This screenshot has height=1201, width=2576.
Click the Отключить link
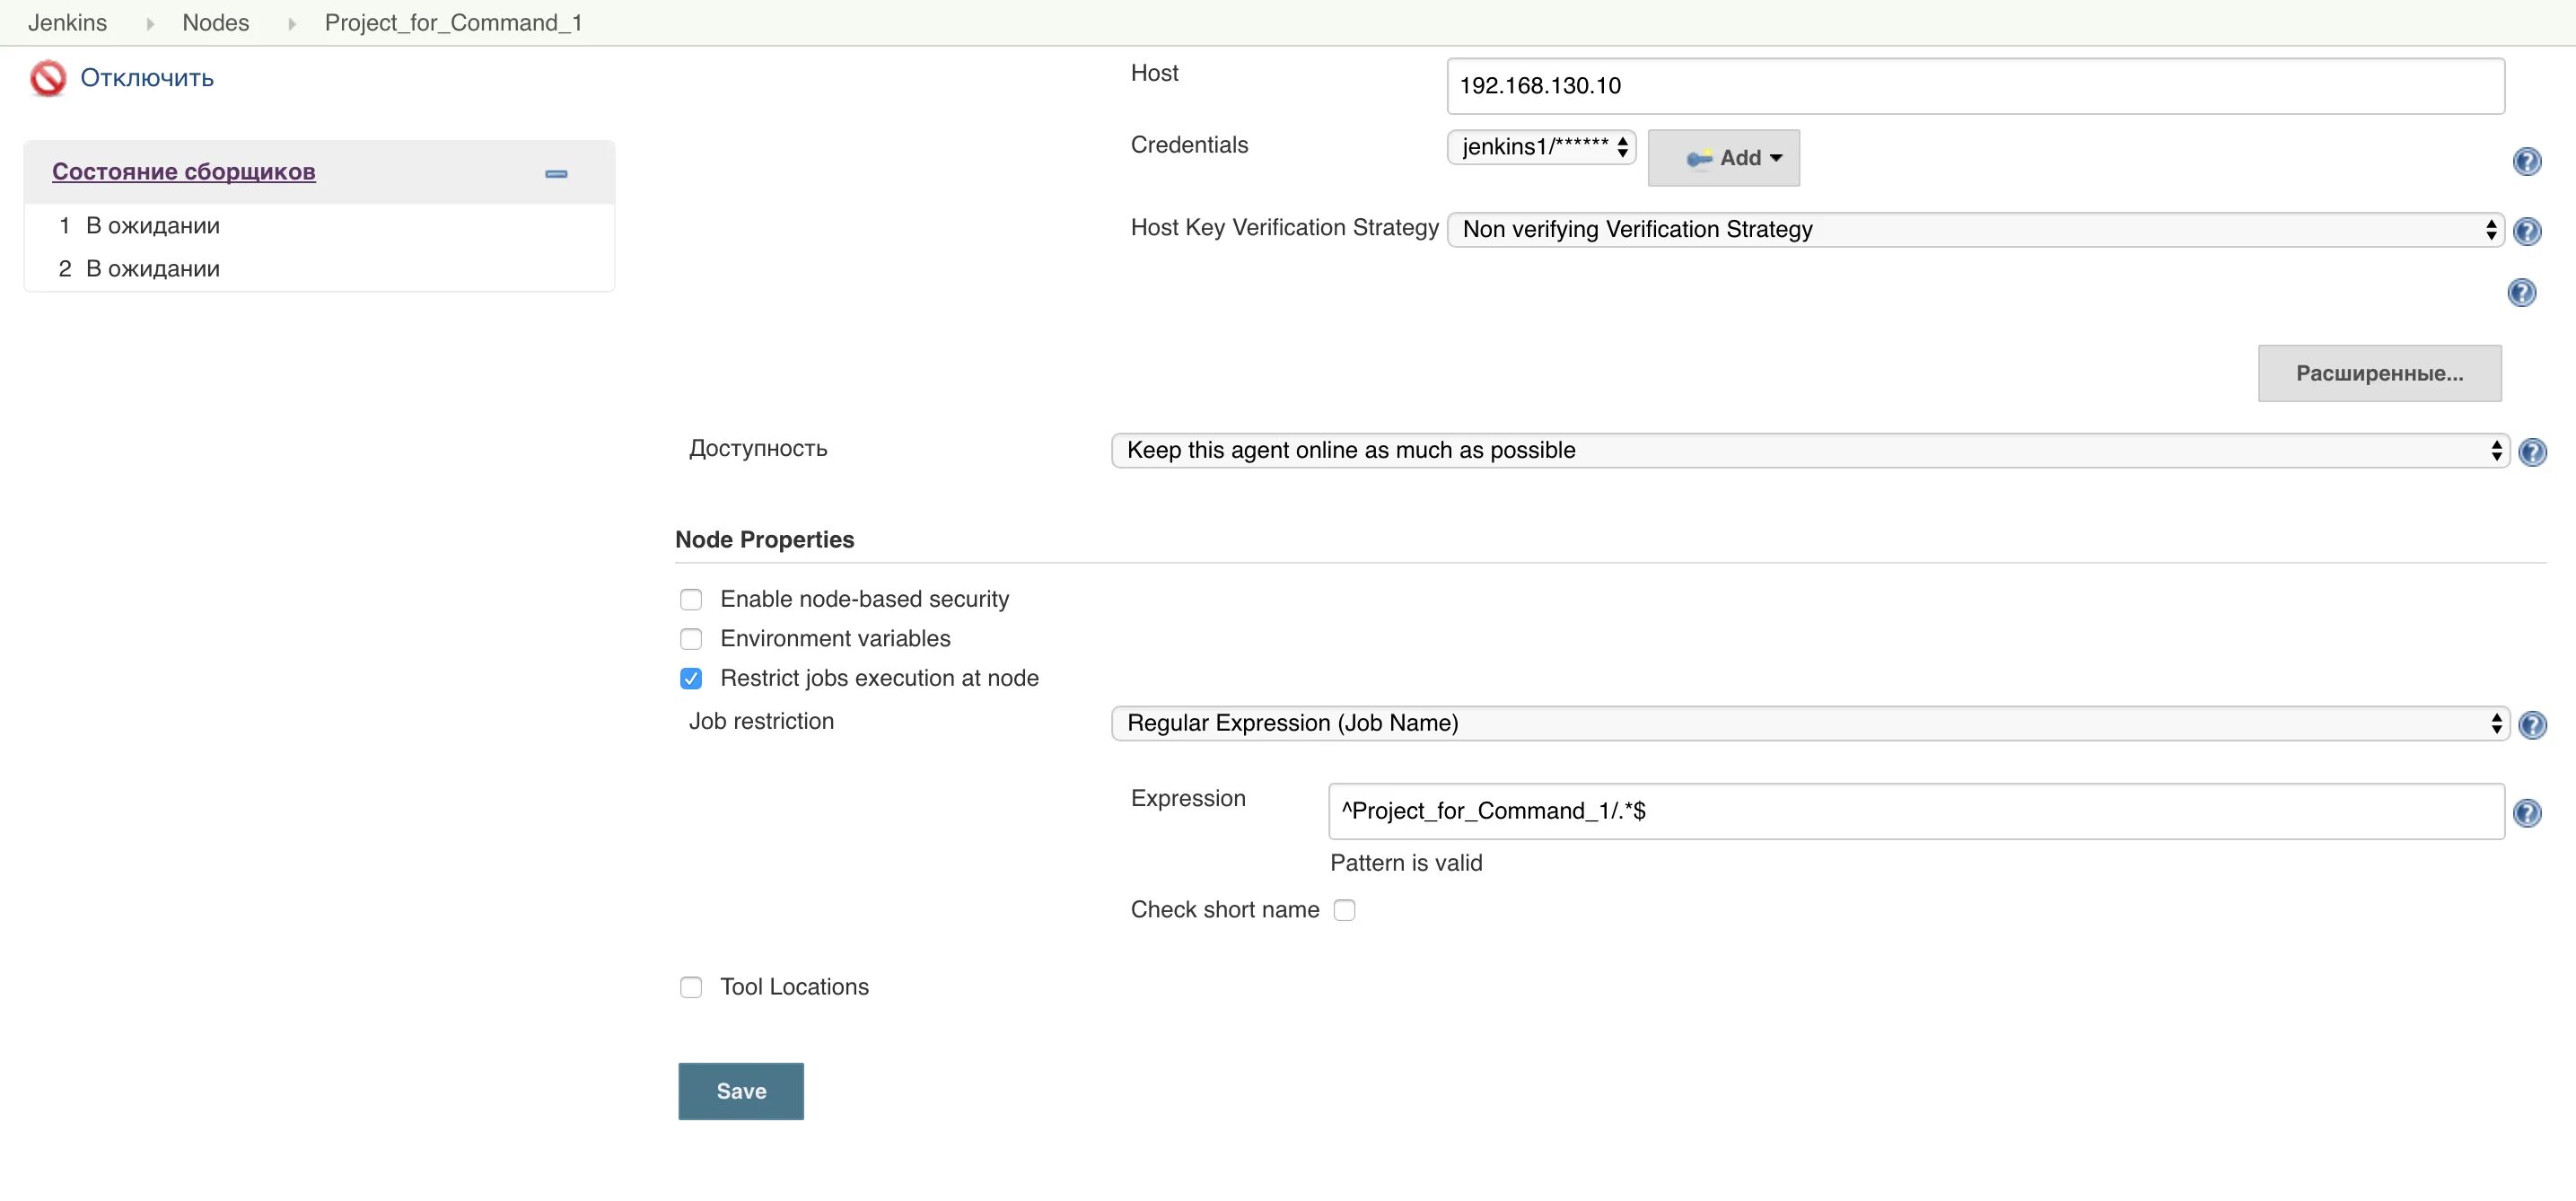147,78
